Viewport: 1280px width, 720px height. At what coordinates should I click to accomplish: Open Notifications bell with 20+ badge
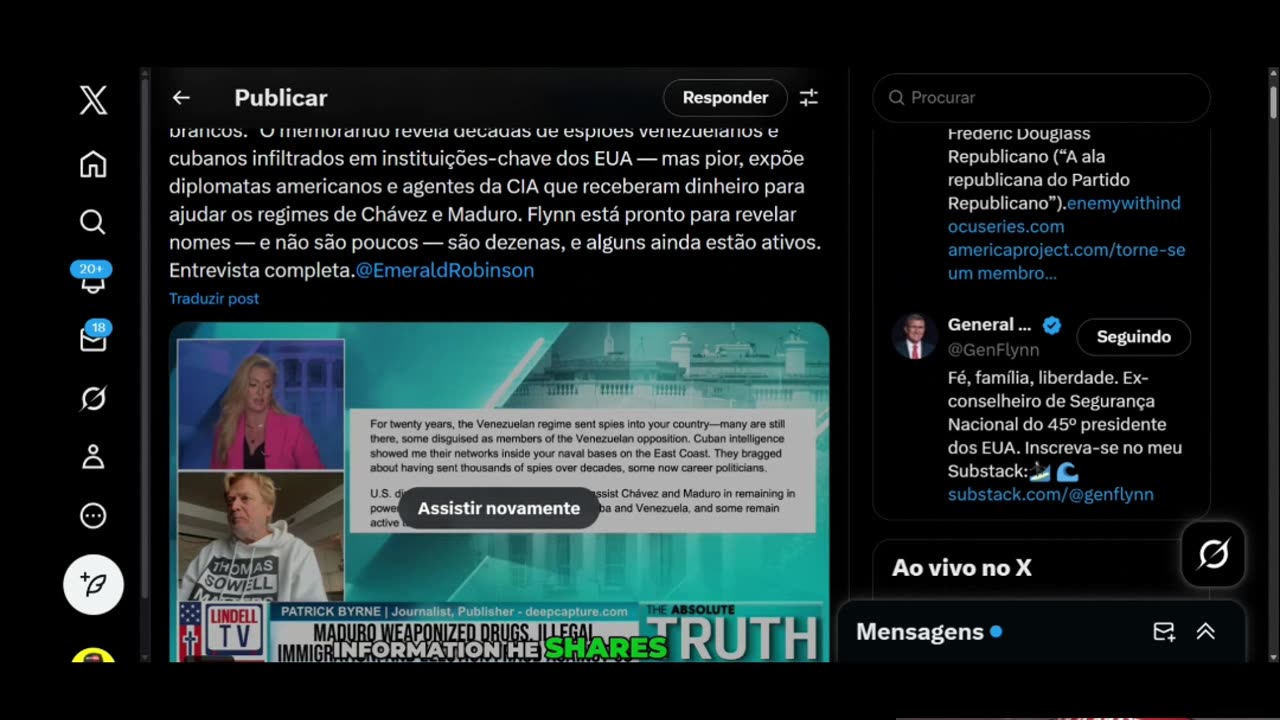[x=92, y=279]
